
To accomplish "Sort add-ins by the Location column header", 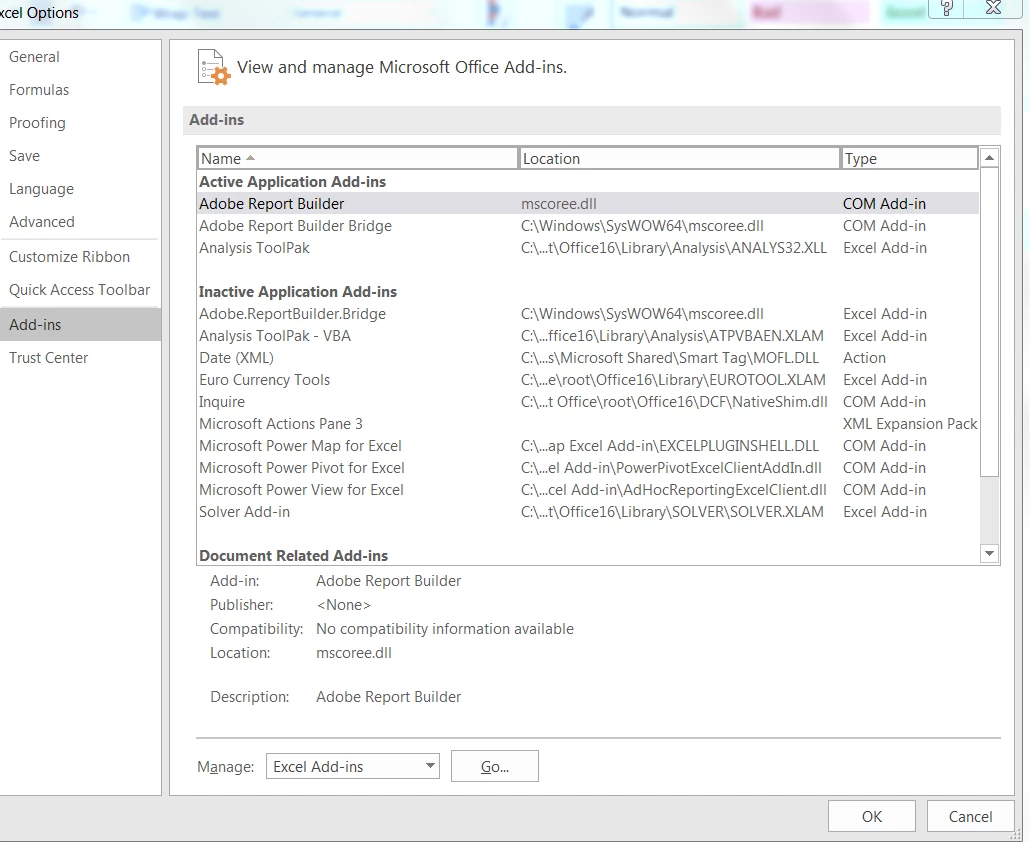I will tap(680, 158).
